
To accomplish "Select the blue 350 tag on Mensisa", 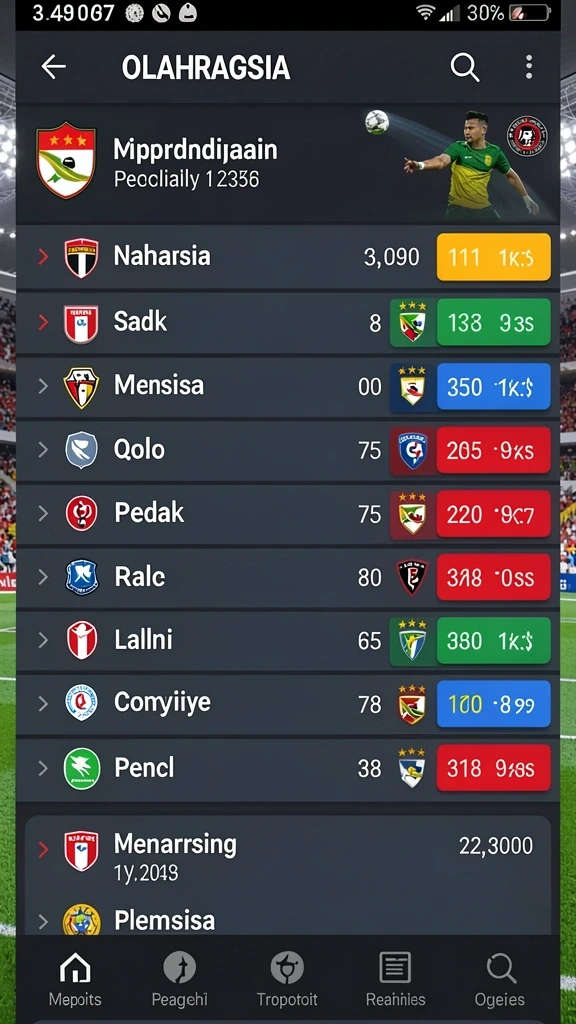I will (494, 387).
